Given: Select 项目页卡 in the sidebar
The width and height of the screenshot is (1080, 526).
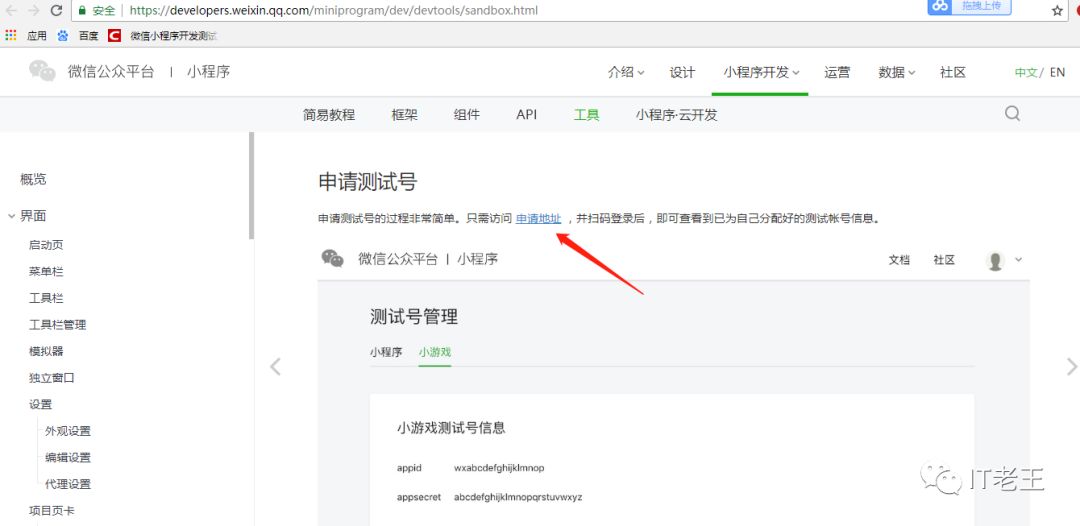Looking at the screenshot, I should (x=52, y=510).
